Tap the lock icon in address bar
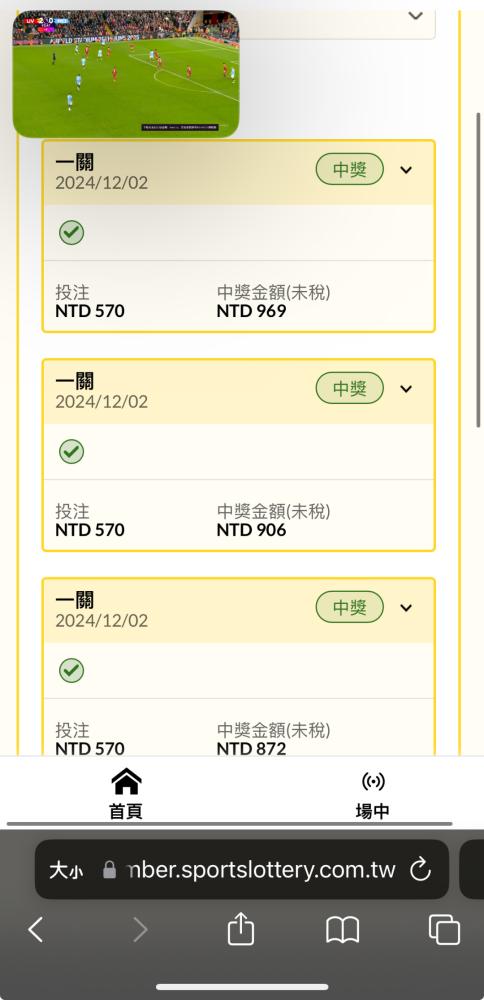Image resolution: width=484 pixels, height=1000 pixels. (x=110, y=870)
